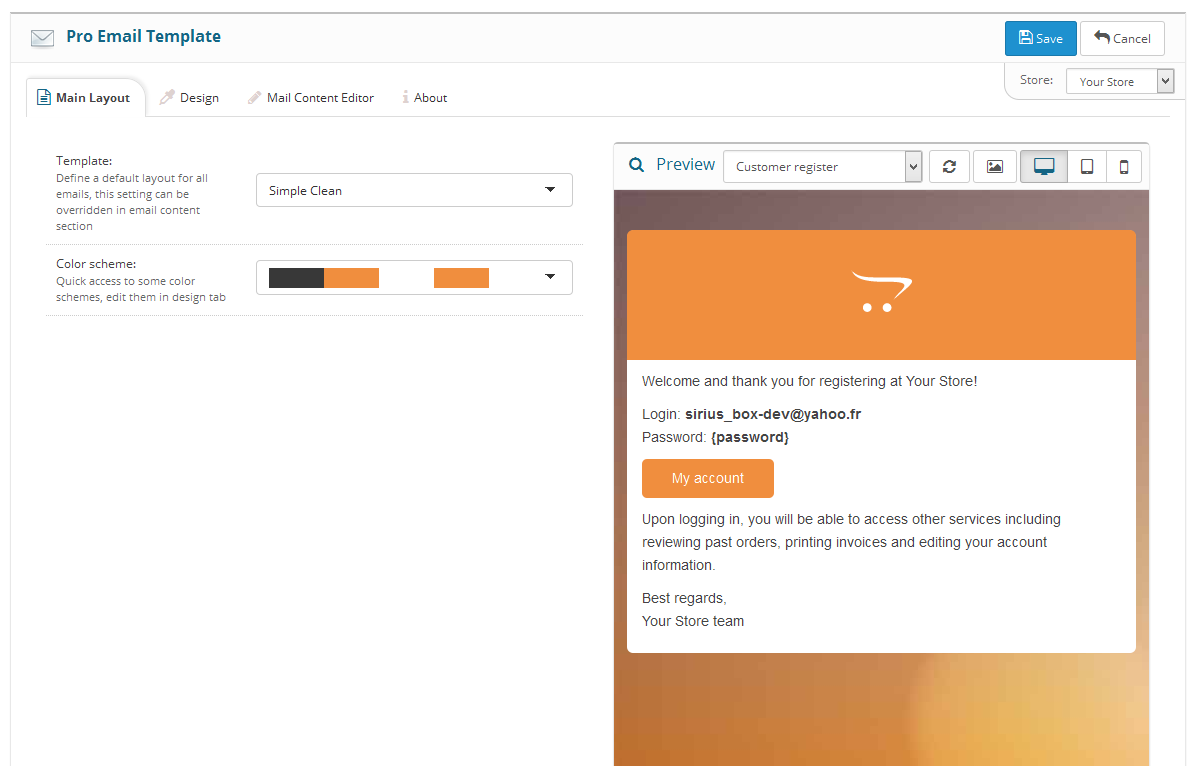Click the orange My account button in preview
Screen dimensions: 1194x766
707,478
